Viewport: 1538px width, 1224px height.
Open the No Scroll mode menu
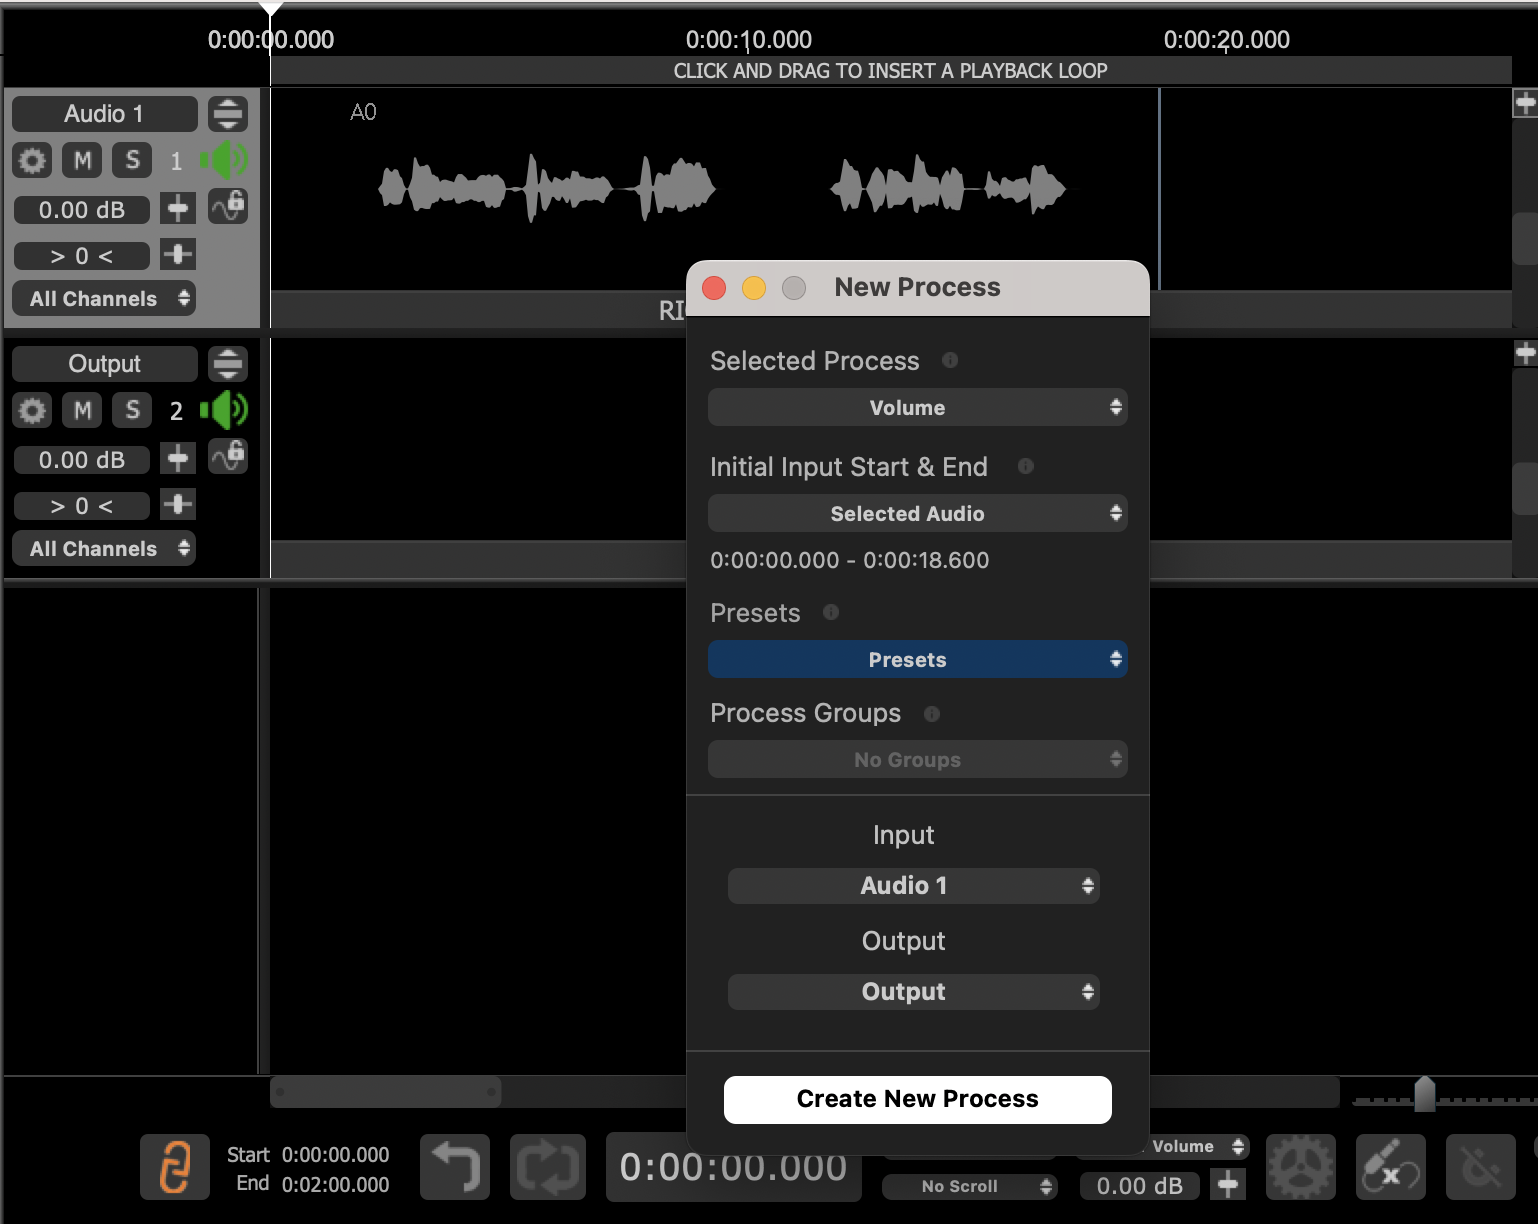968,1186
